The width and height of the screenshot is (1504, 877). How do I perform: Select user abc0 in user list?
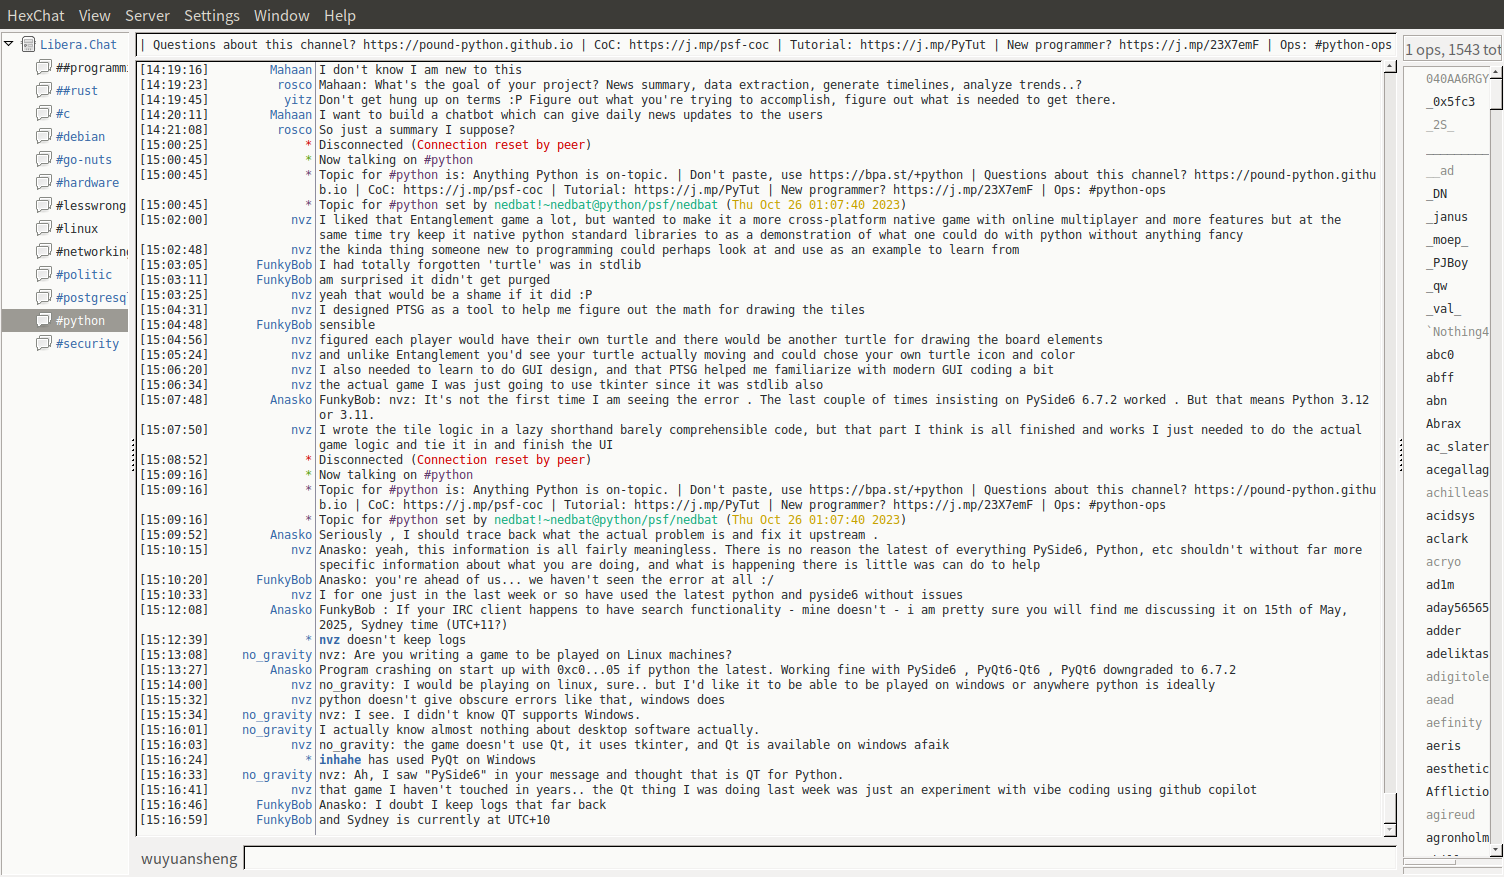pos(1440,355)
